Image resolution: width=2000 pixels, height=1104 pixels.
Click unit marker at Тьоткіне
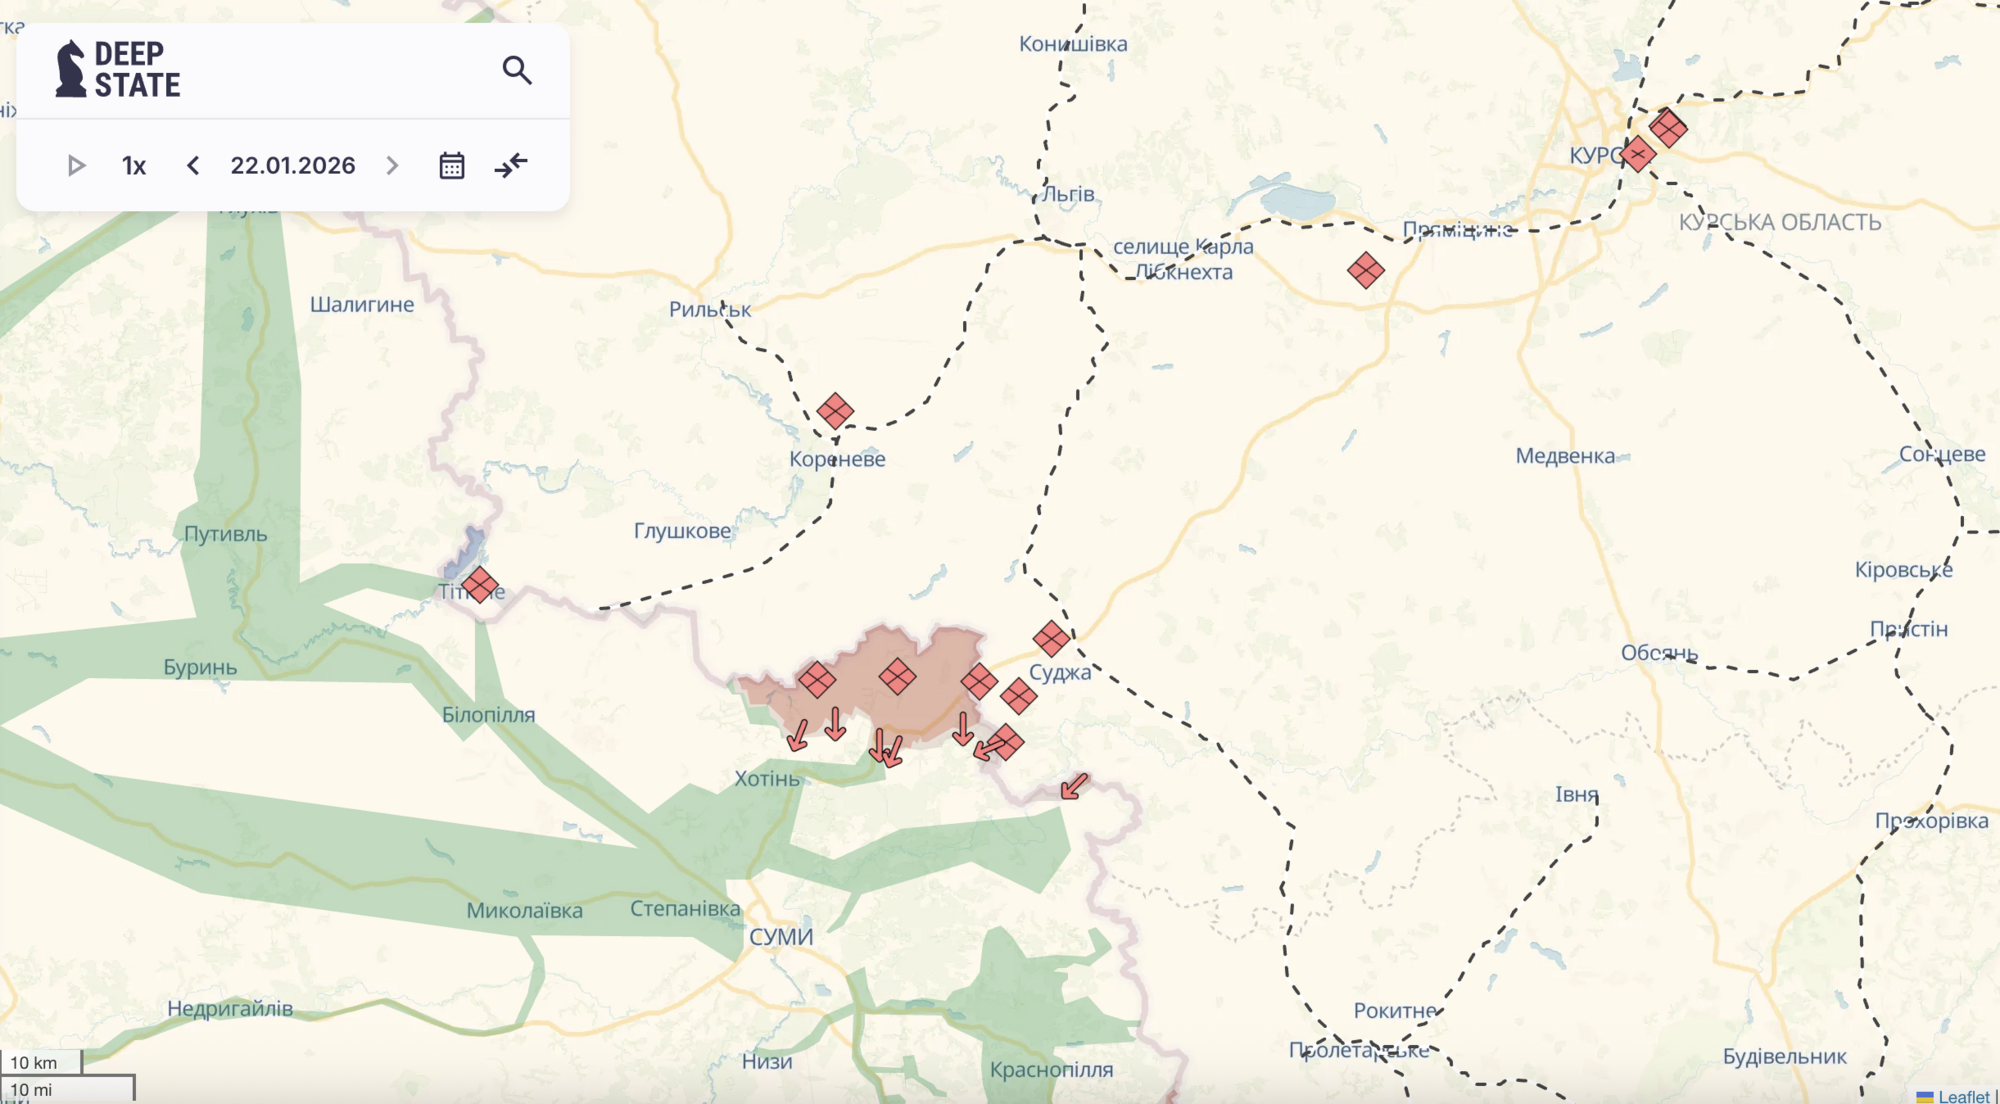(x=480, y=585)
